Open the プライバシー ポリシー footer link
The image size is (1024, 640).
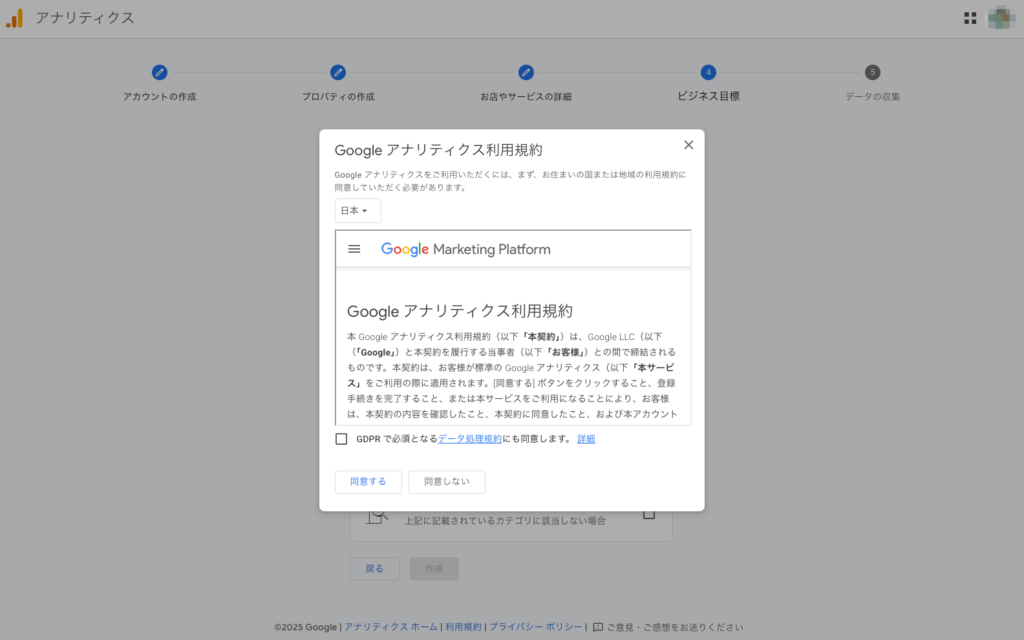536,626
